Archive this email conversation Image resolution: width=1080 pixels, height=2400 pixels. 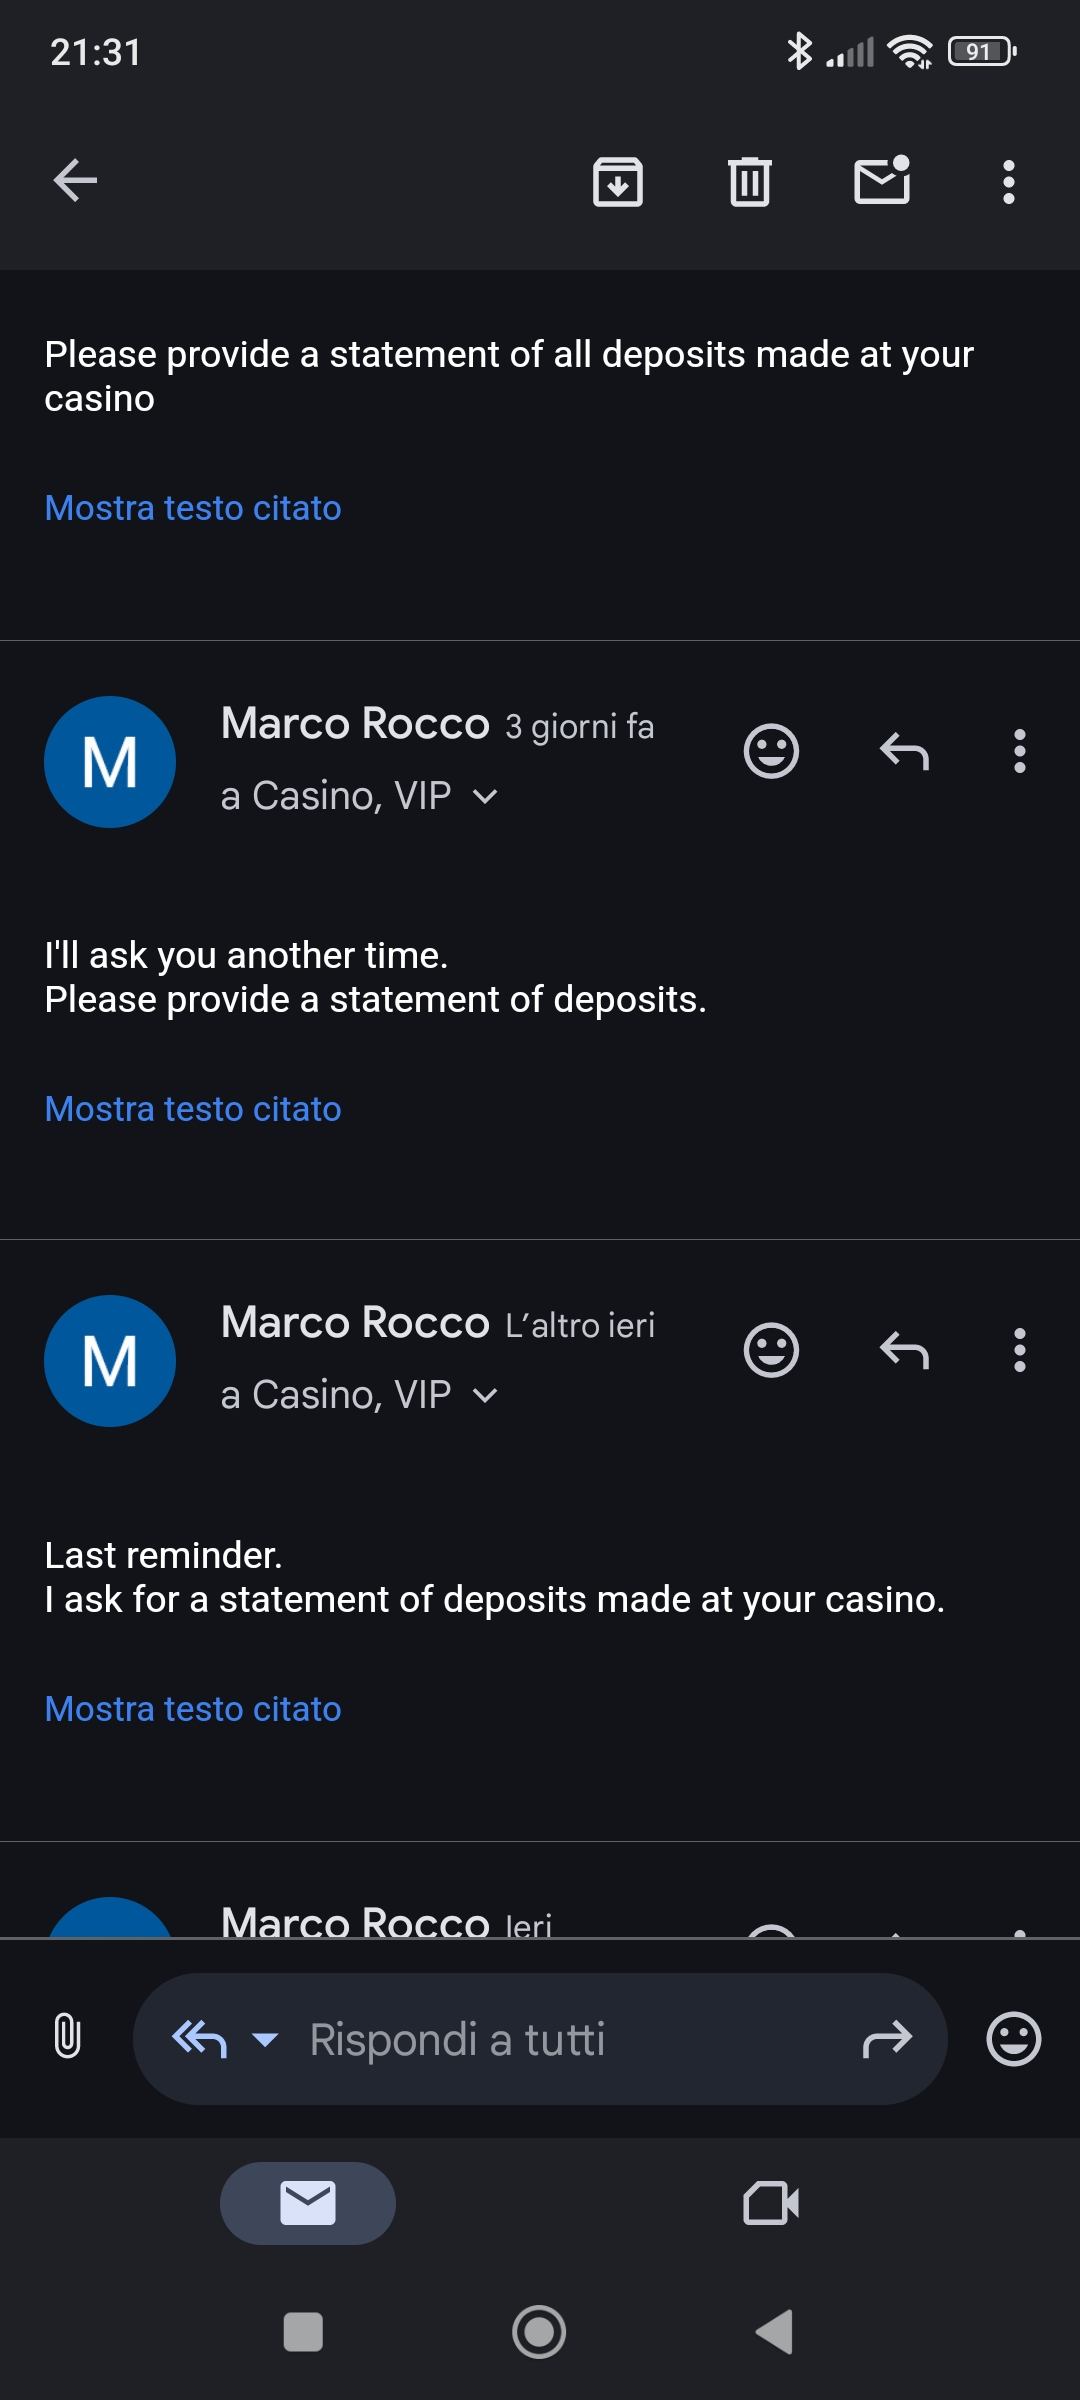coord(618,182)
